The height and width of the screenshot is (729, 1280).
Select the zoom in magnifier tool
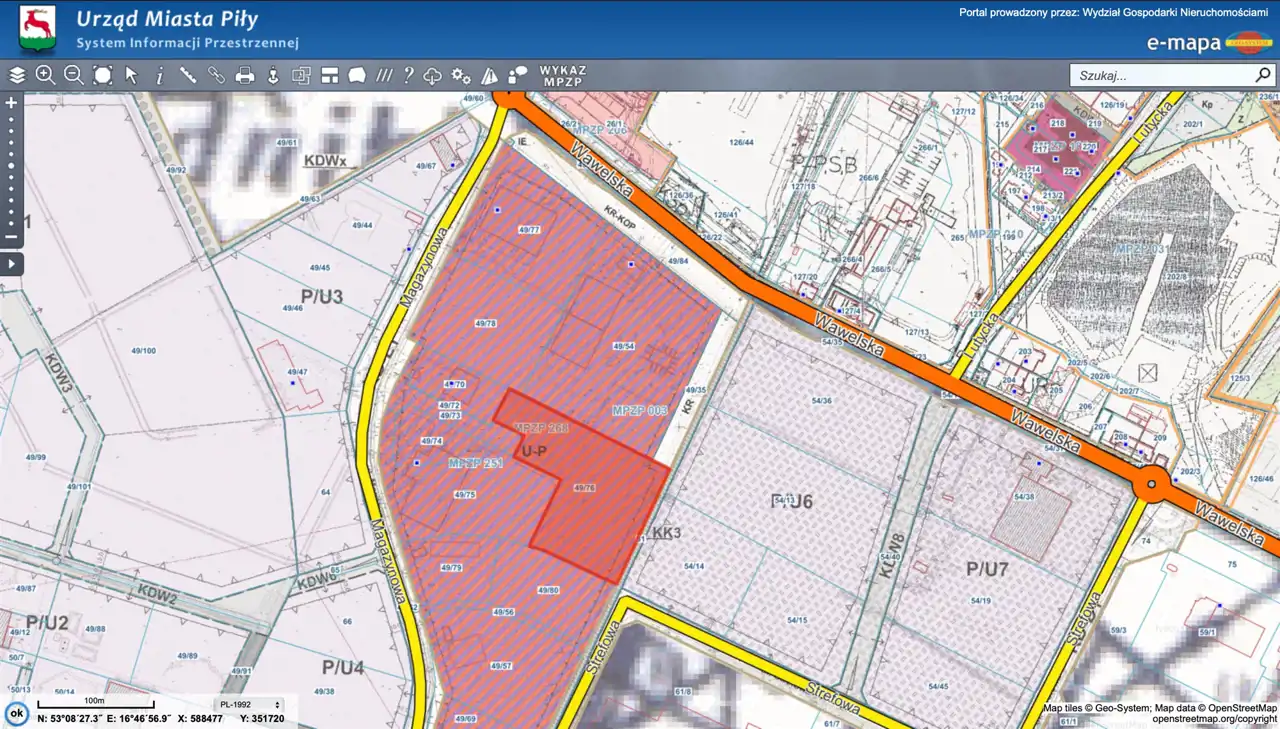tap(45, 75)
